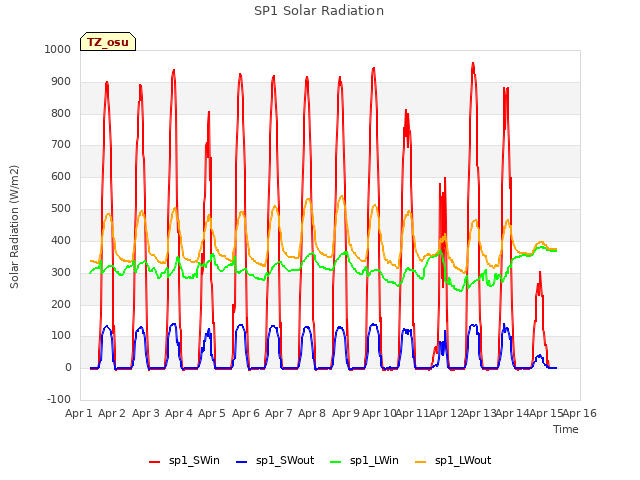
Task: Click the TZ_osu annotation label
Action: click(x=108, y=42)
